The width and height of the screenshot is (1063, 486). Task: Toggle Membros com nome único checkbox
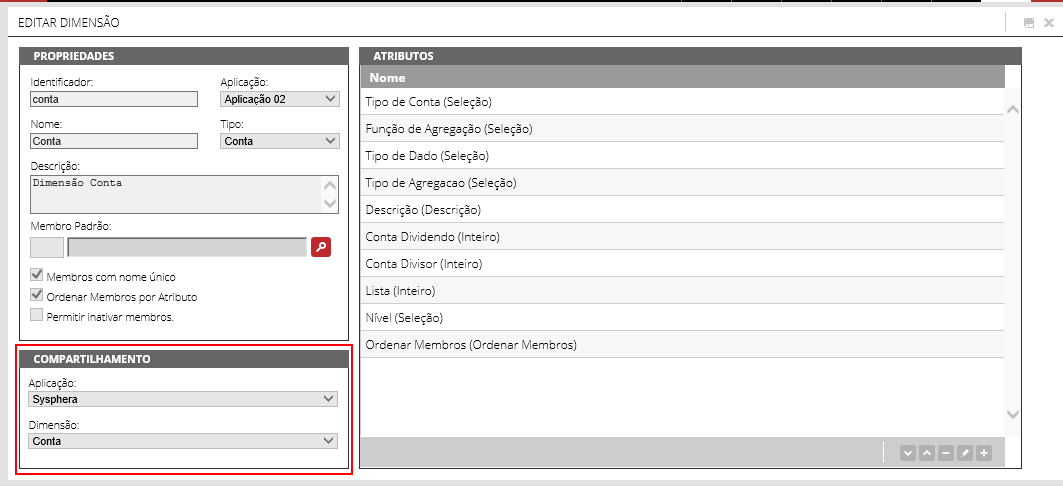[x=37, y=275]
